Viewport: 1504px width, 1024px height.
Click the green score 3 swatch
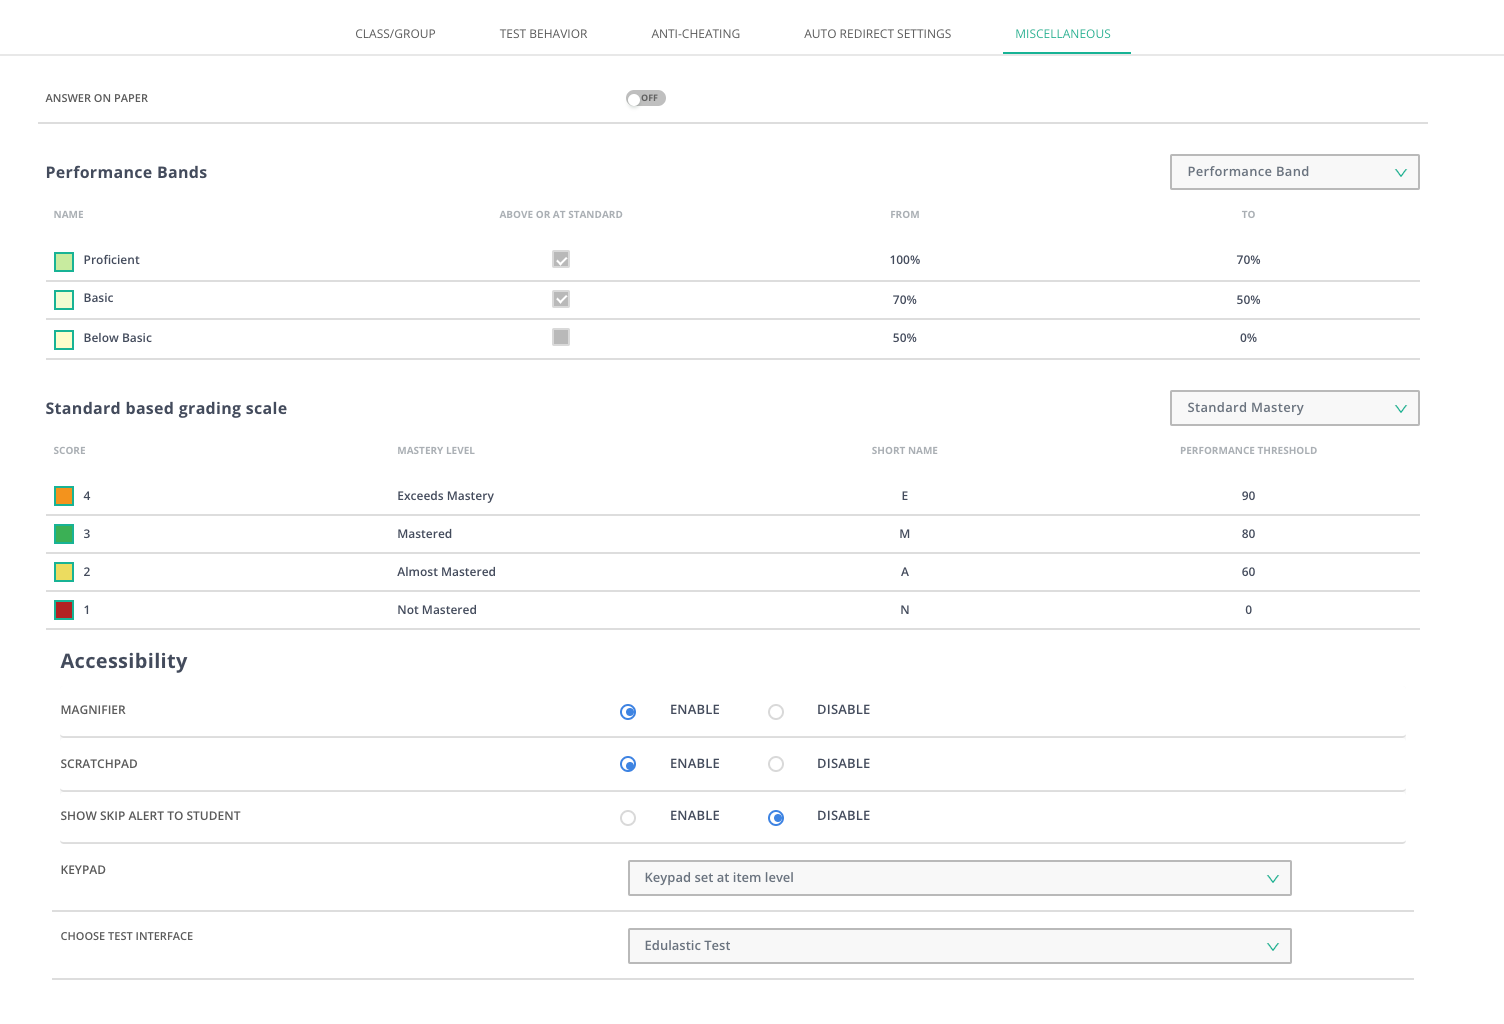click(x=64, y=534)
